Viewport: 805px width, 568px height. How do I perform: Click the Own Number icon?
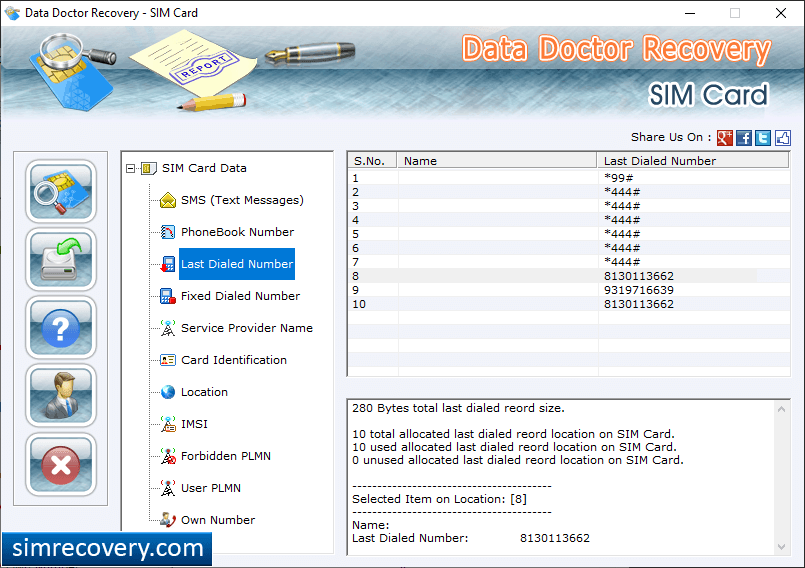click(168, 520)
